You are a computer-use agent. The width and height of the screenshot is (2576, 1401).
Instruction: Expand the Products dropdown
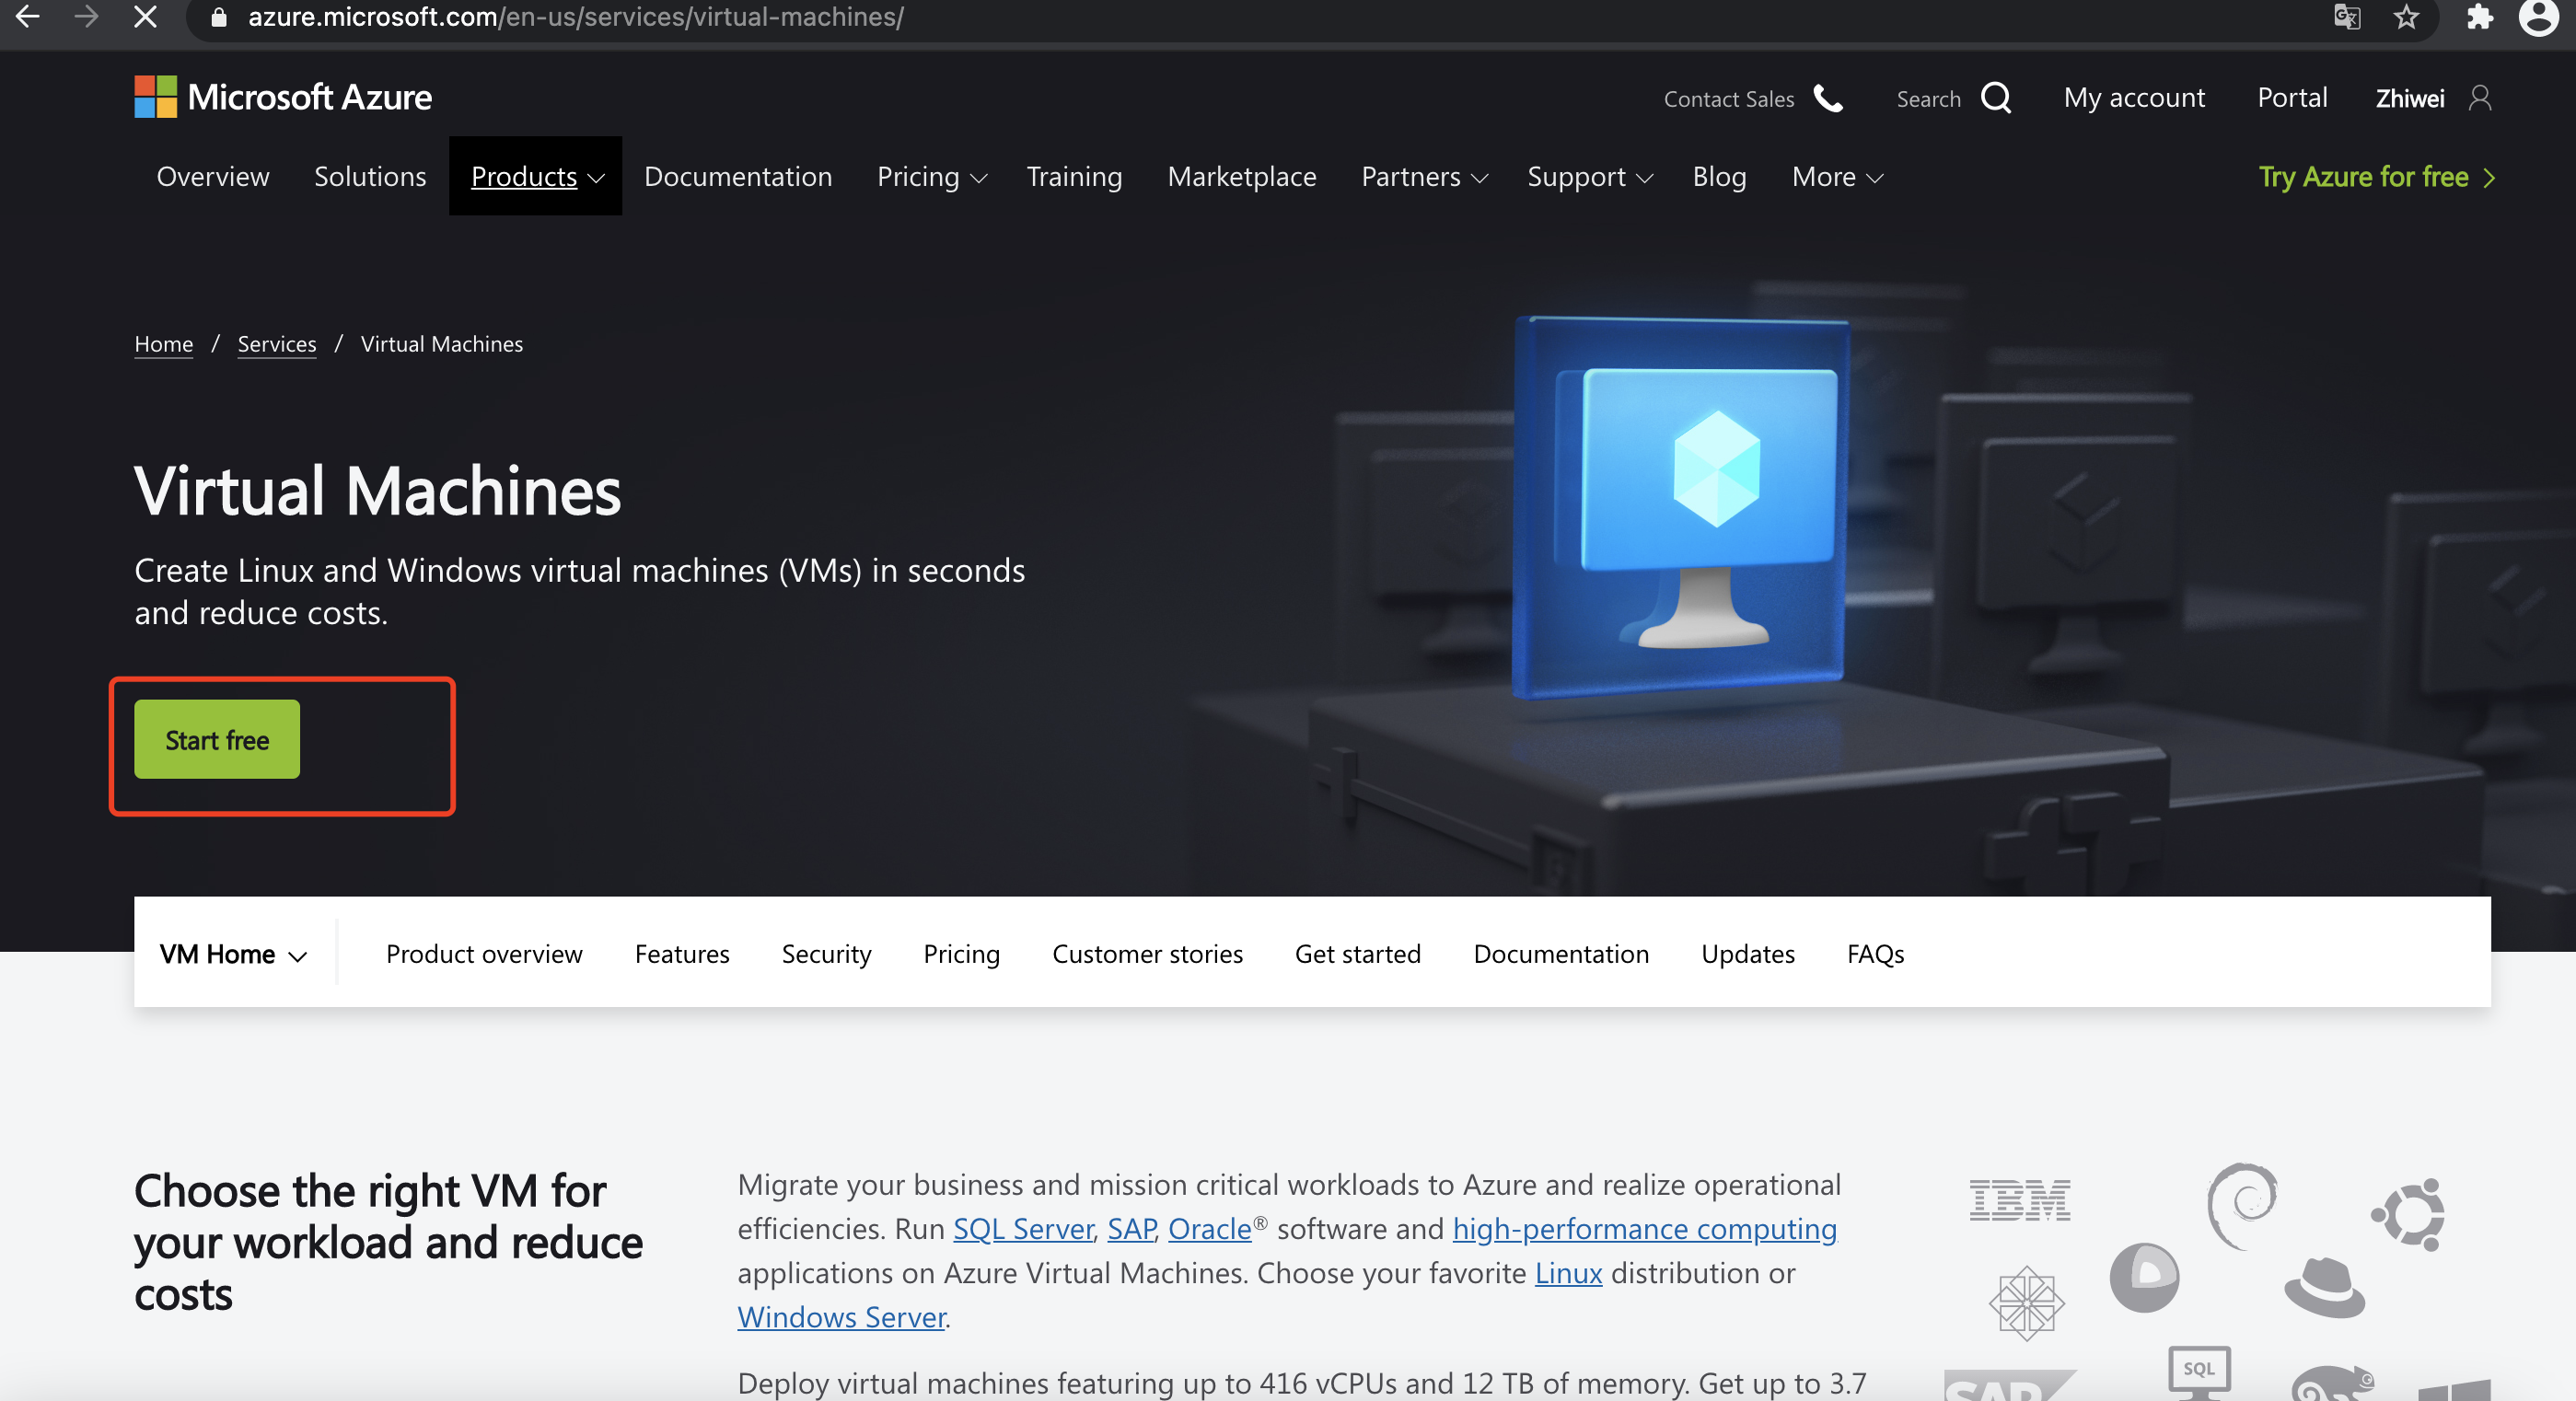(x=536, y=176)
